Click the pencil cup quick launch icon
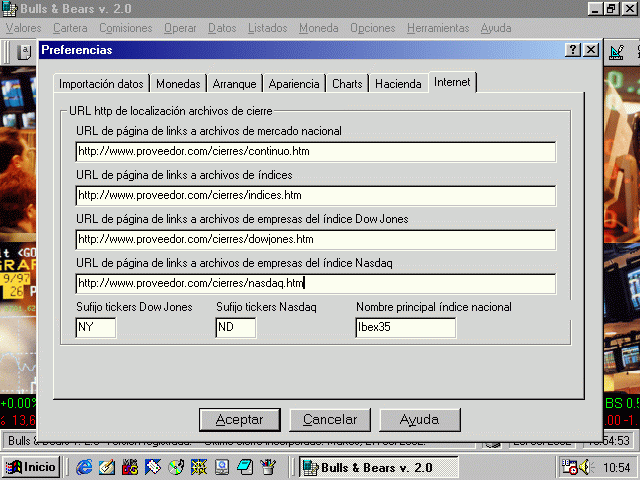This screenshot has width=640, height=480. tap(268, 467)
